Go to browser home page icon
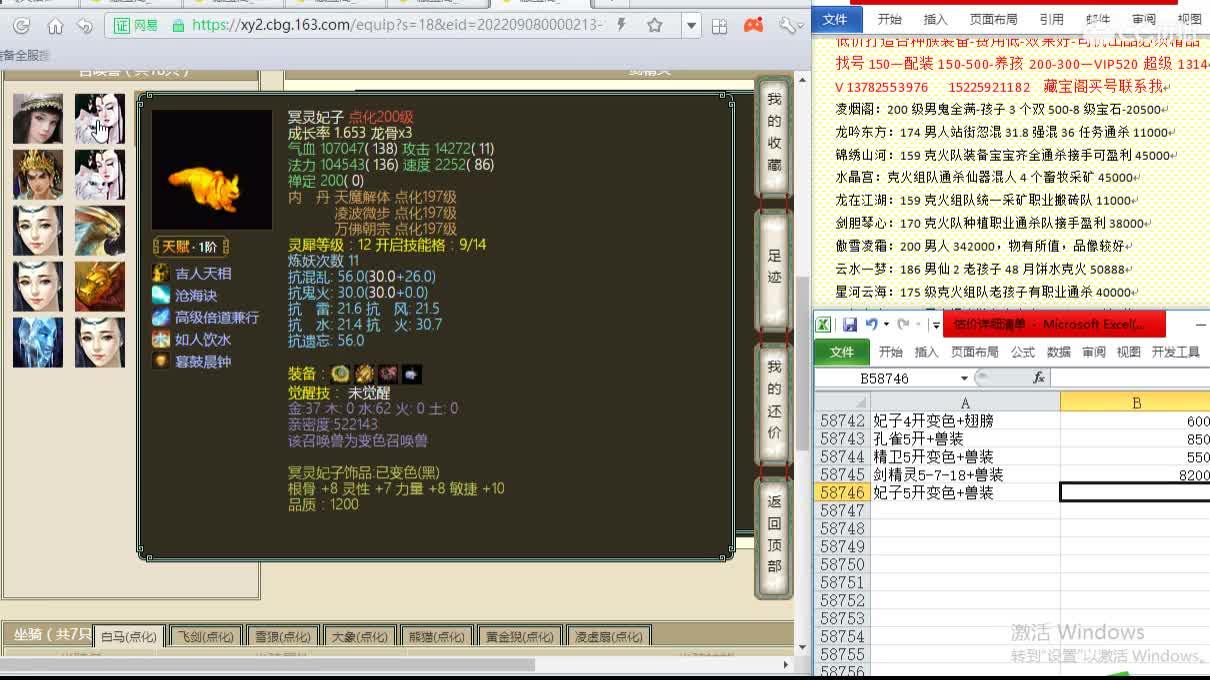Viewport: 1210px width, 680px height. pyautogui.click(x=55, y=26)
